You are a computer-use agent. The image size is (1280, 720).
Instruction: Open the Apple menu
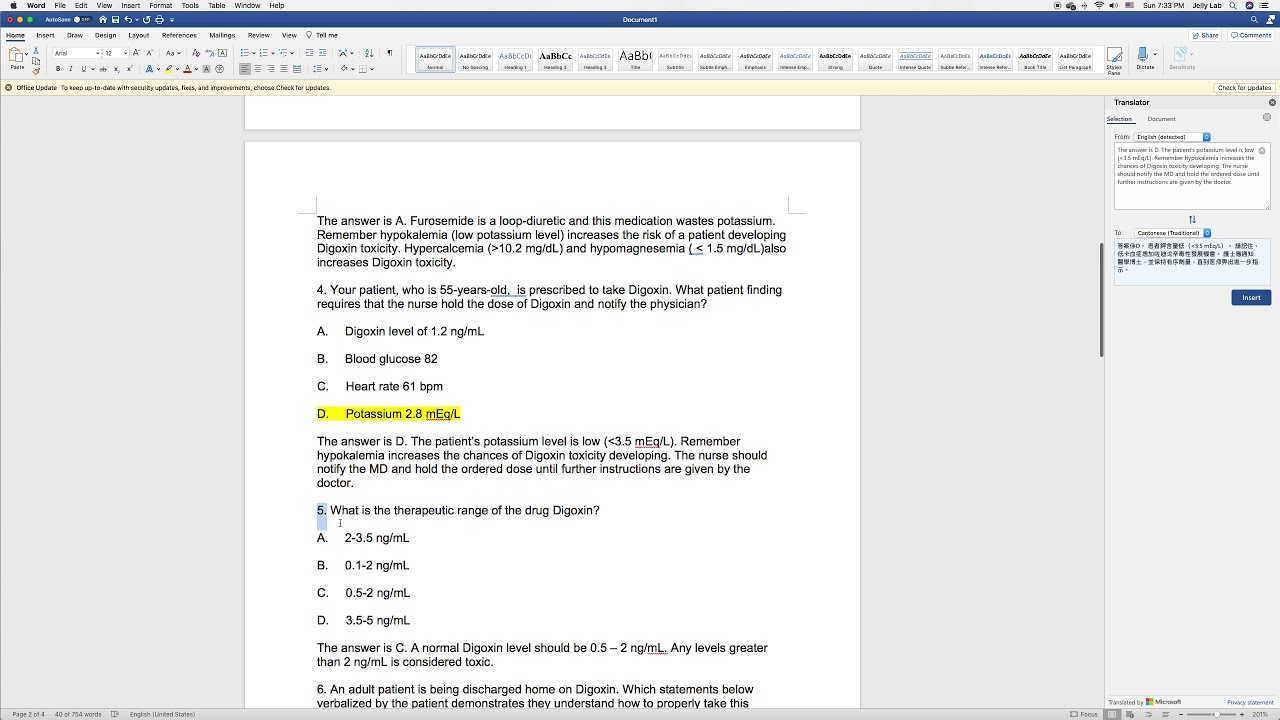click(13, 5)
